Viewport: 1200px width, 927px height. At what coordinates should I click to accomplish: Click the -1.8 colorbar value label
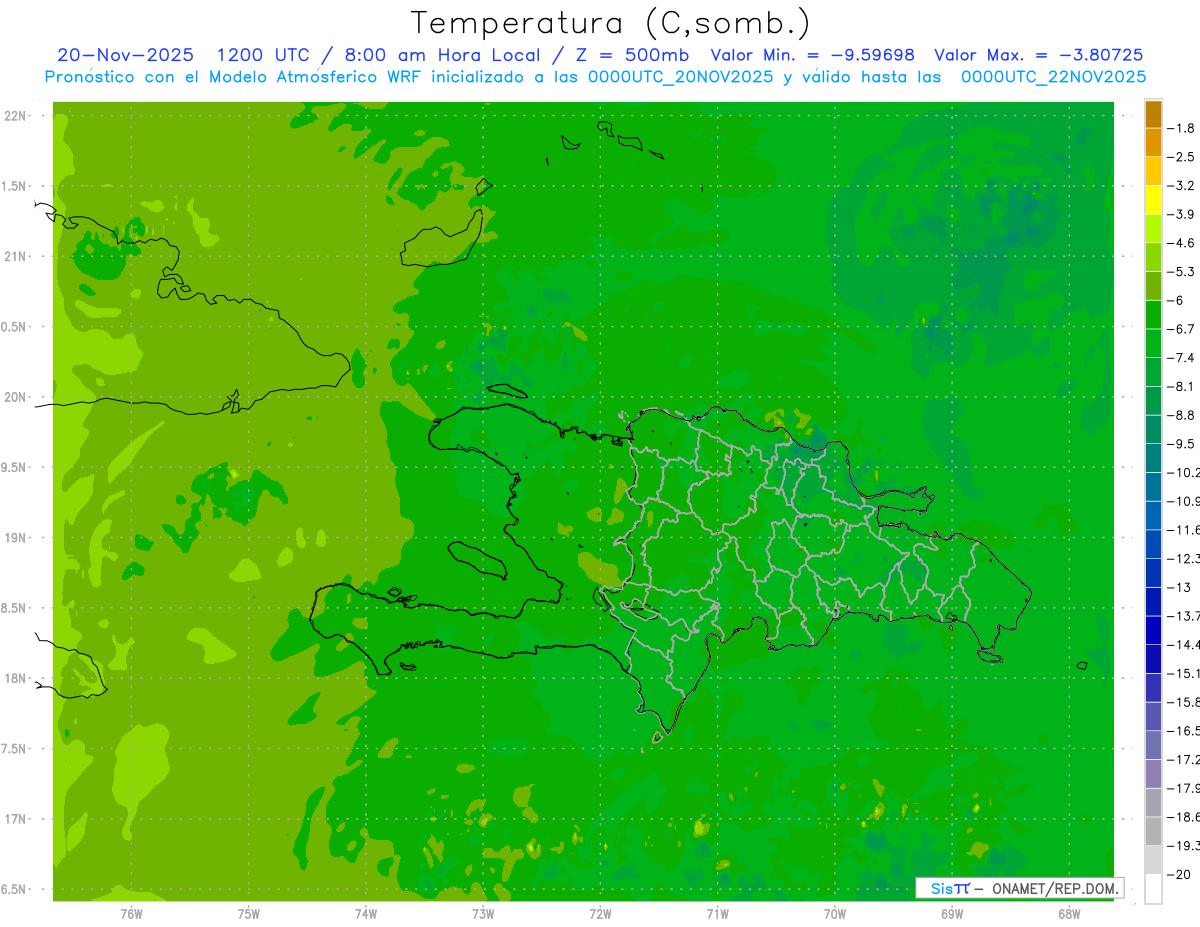(1183, 128)
